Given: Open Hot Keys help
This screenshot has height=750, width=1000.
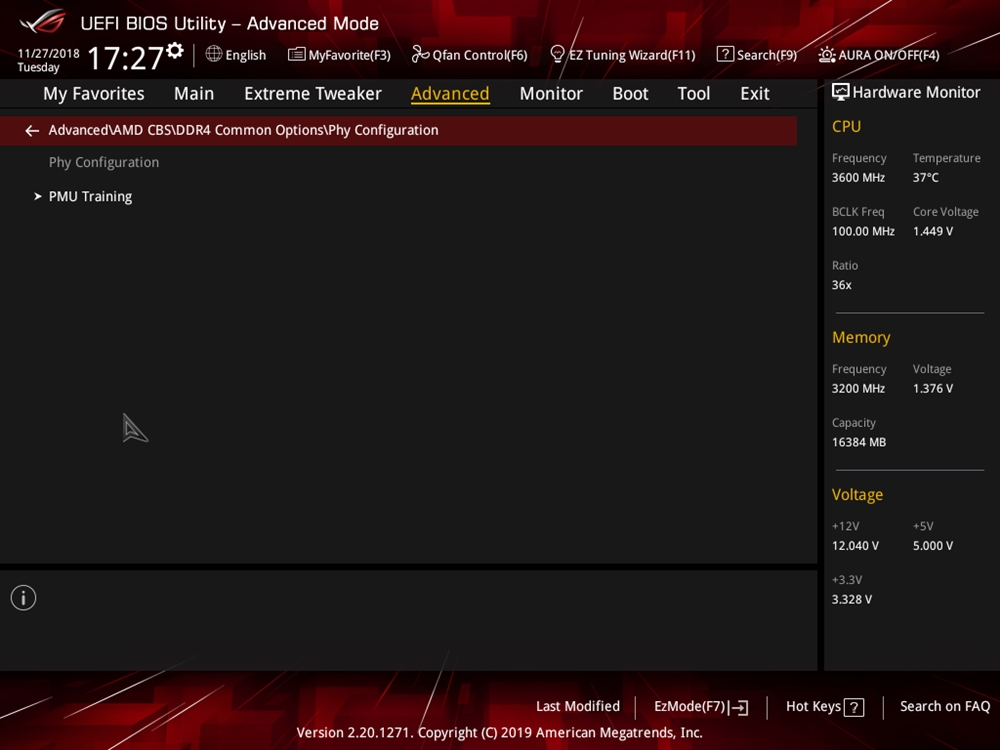Looking at the screenshot, I should (x=813, y=707).
